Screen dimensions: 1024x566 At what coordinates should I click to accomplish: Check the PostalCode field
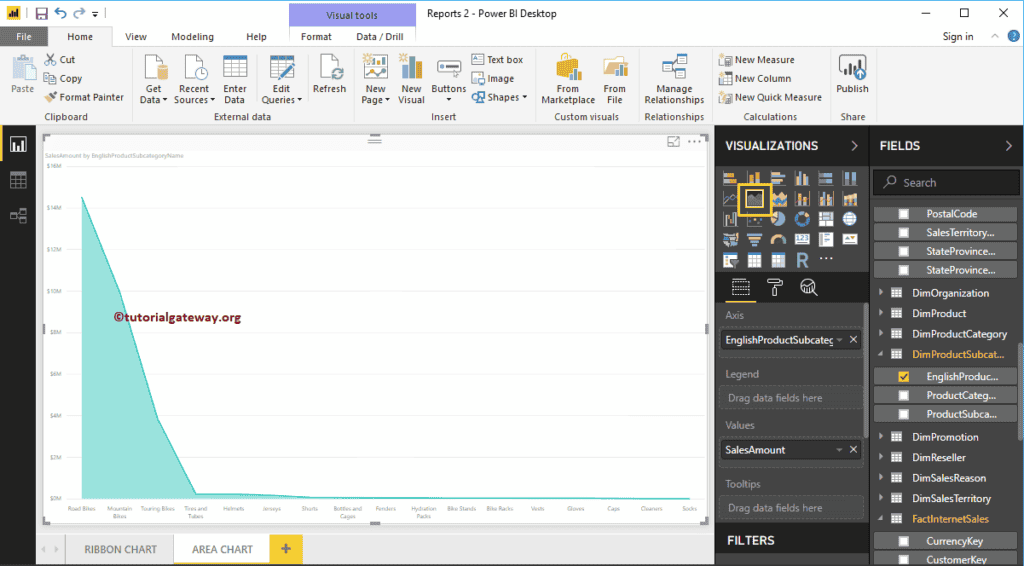click(904, 213)
